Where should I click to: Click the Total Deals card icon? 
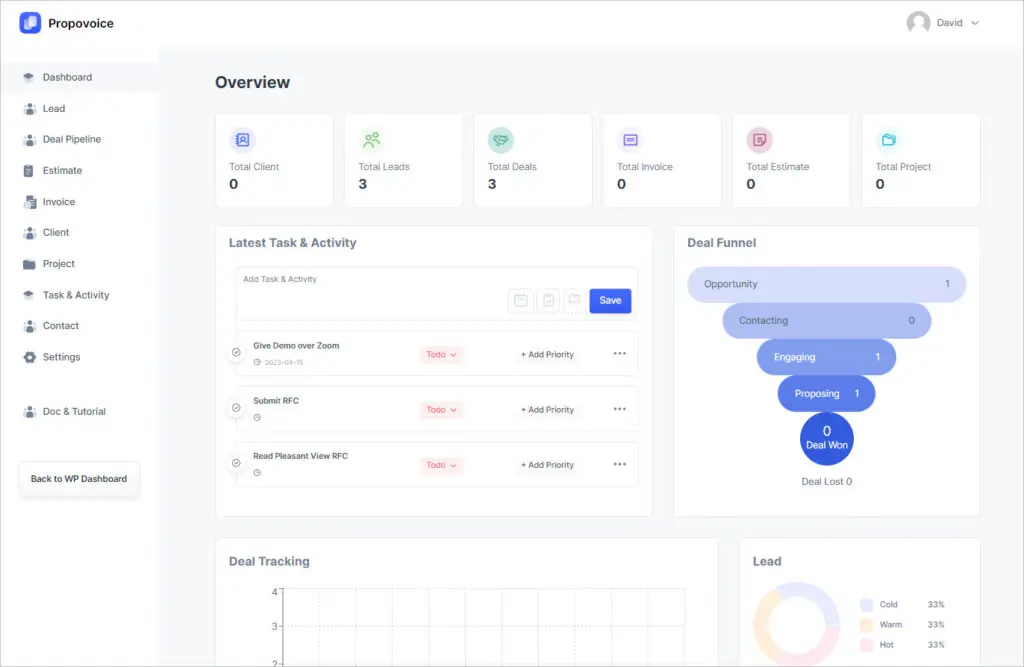point(502,140)
